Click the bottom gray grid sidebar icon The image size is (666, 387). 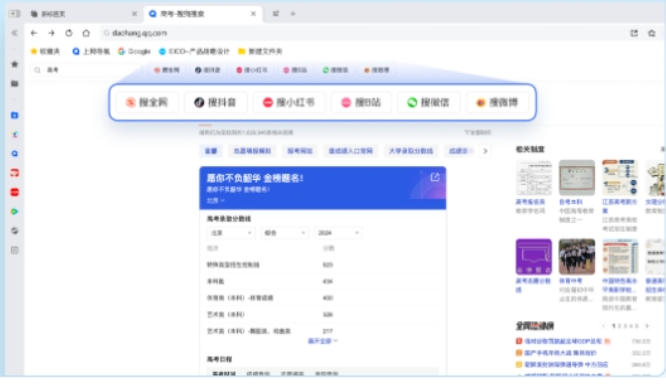pos(14,250)
